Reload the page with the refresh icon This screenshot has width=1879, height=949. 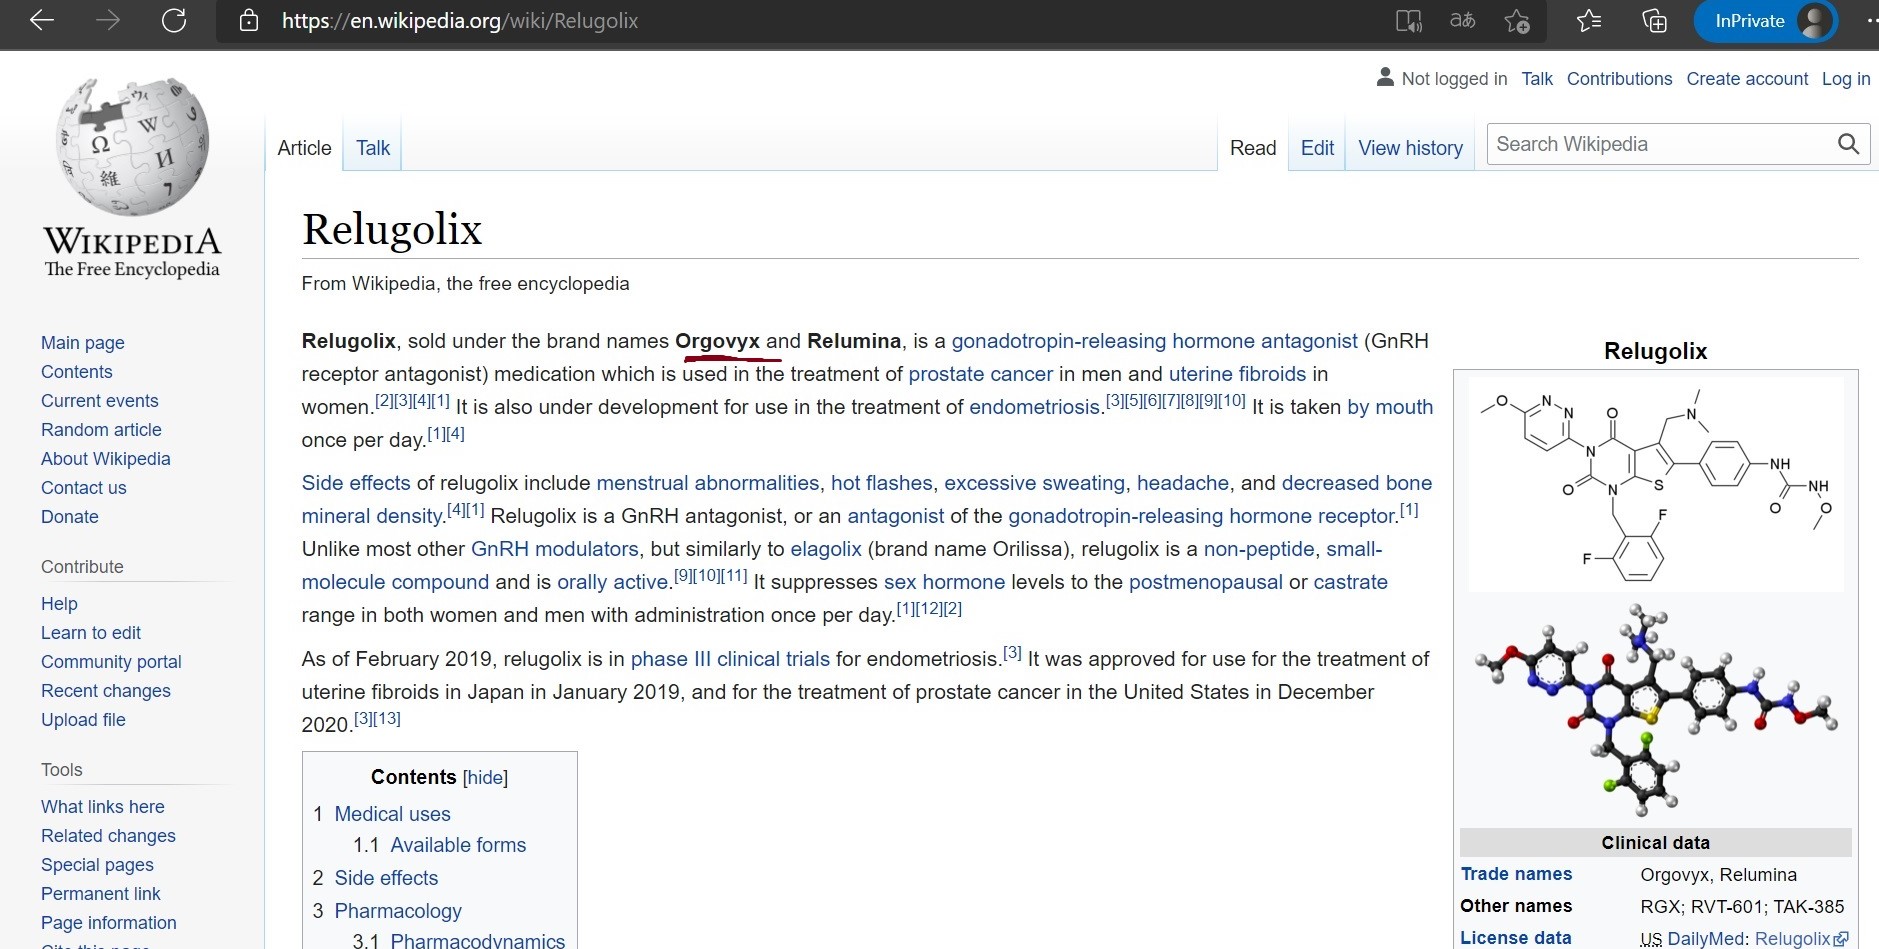point(174,21)
